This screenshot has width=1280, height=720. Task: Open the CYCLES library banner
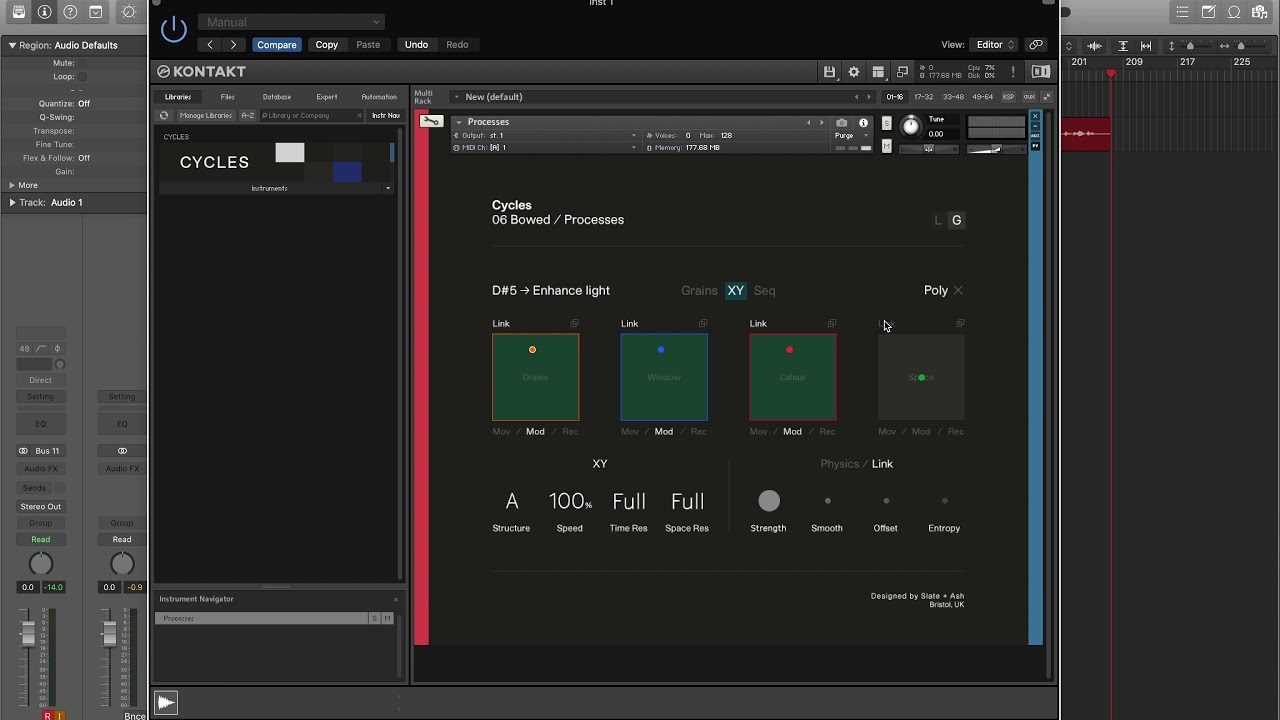point(275,162)
